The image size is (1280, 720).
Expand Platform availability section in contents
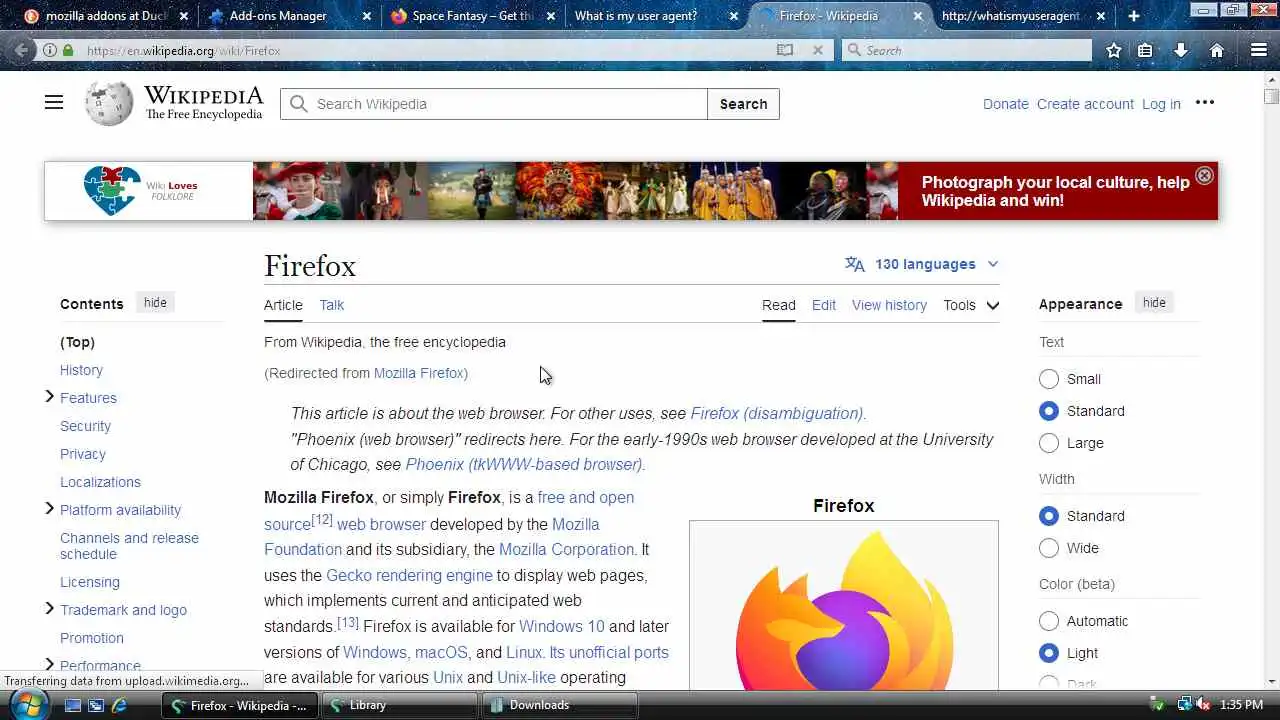(49, 509)
